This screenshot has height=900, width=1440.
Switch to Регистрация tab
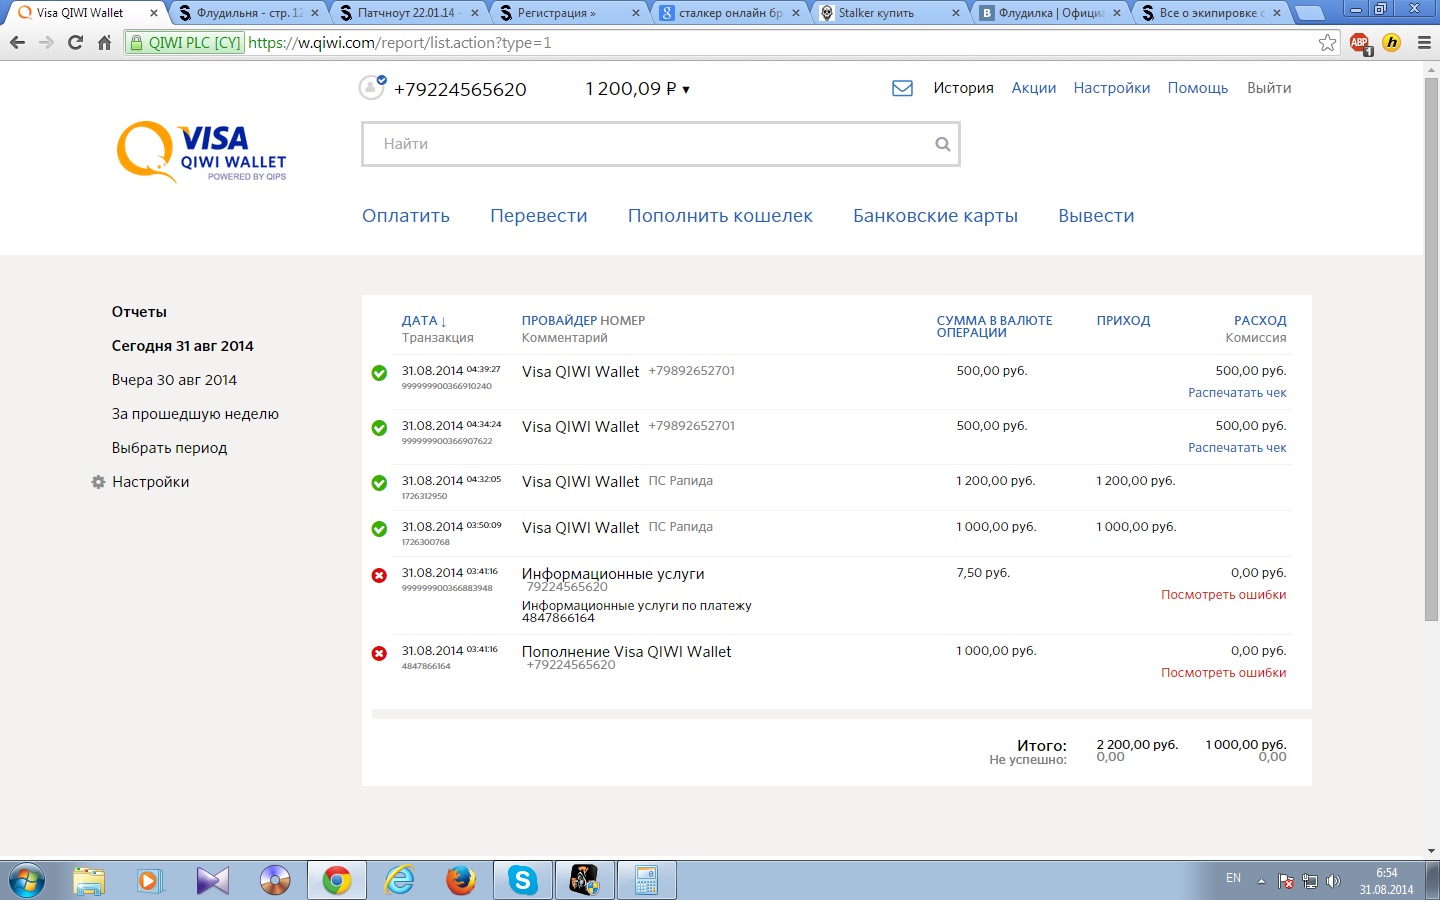click(571, 13)
